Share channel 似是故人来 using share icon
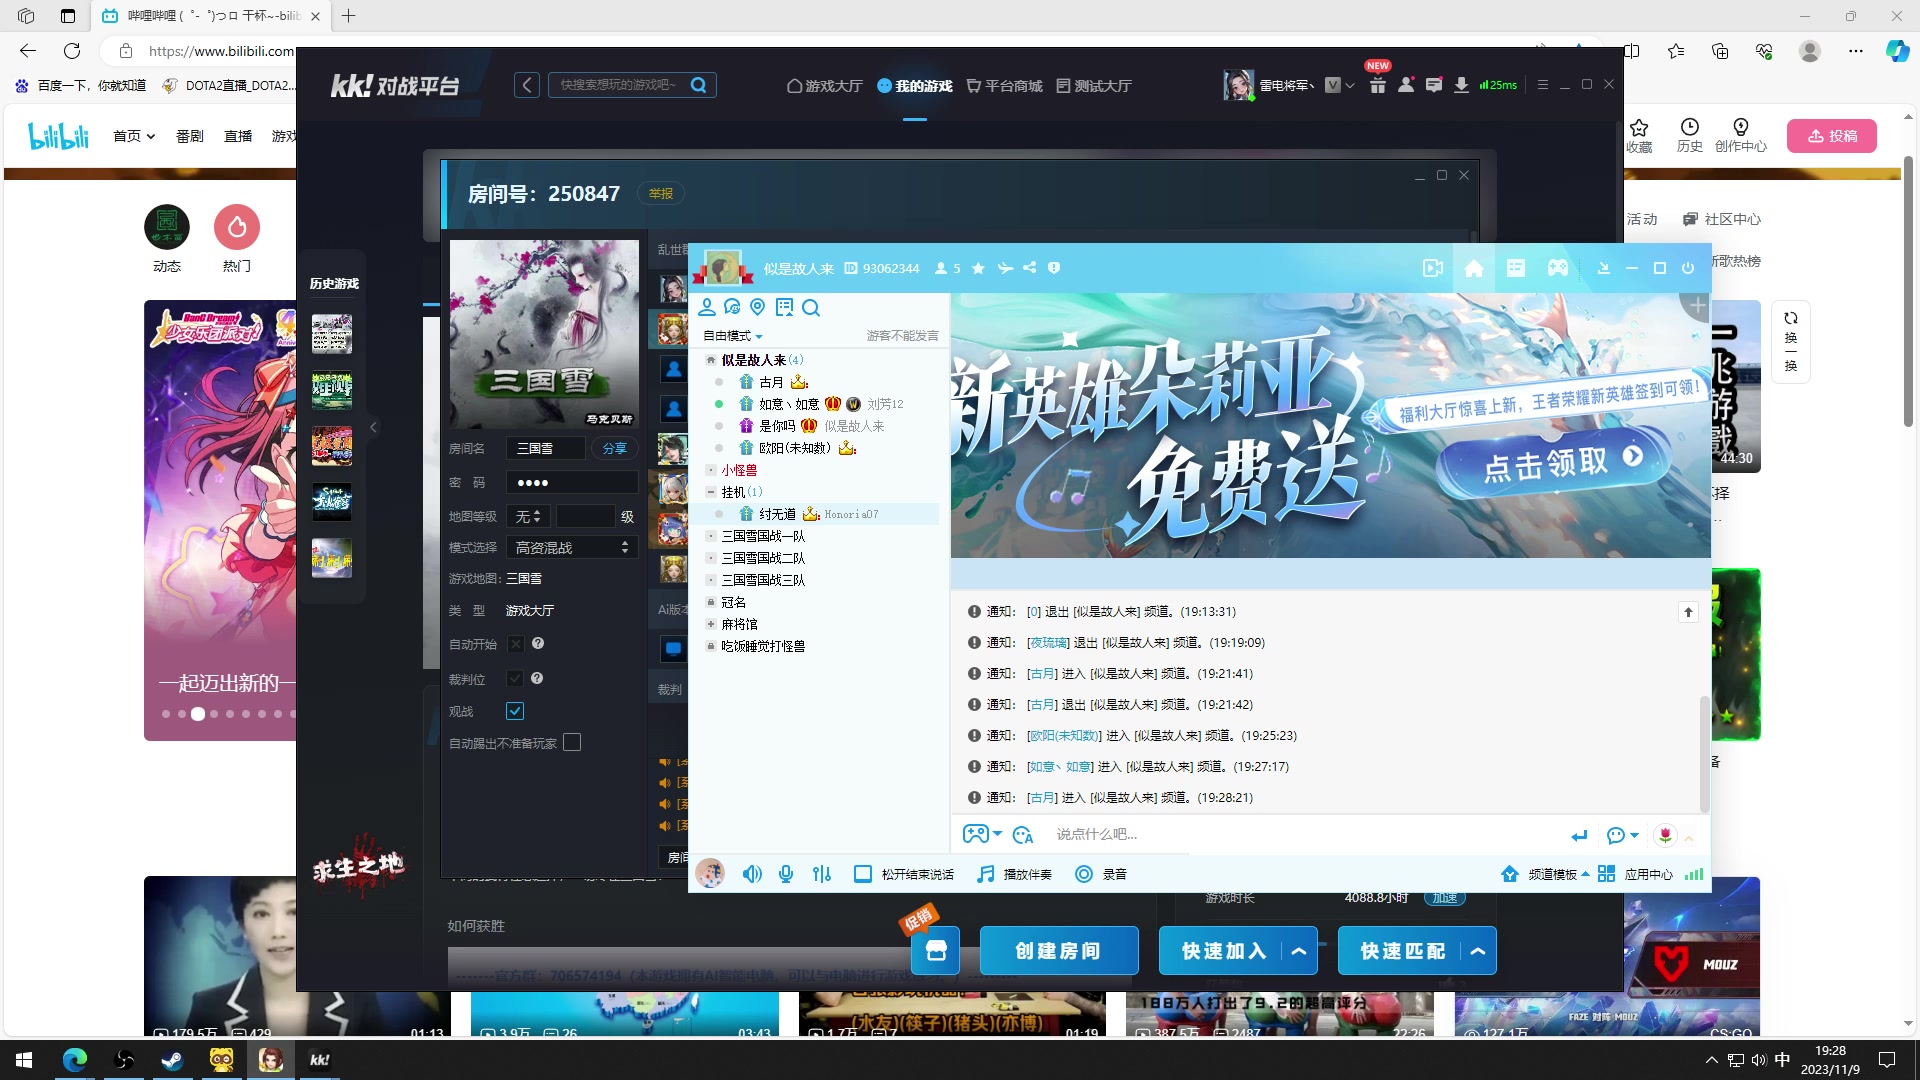The image size is (1920, 1080). pos(1030,268)
